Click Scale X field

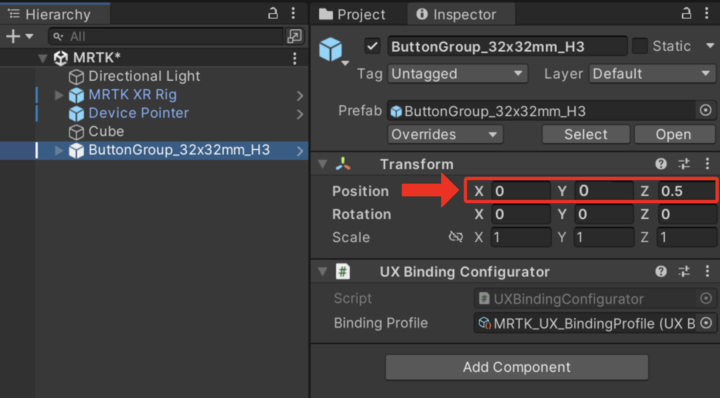click(521, 237)
